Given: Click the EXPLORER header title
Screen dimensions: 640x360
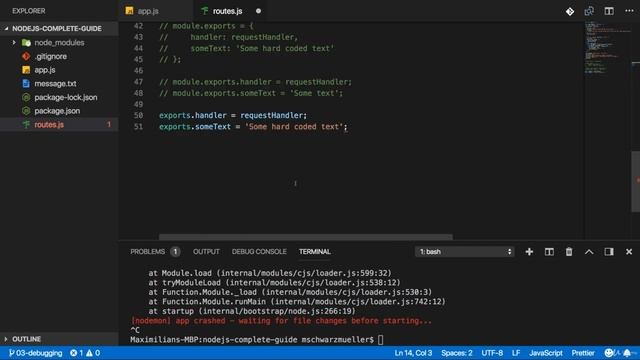Looking at the screenshot, I should click(29, 11).
